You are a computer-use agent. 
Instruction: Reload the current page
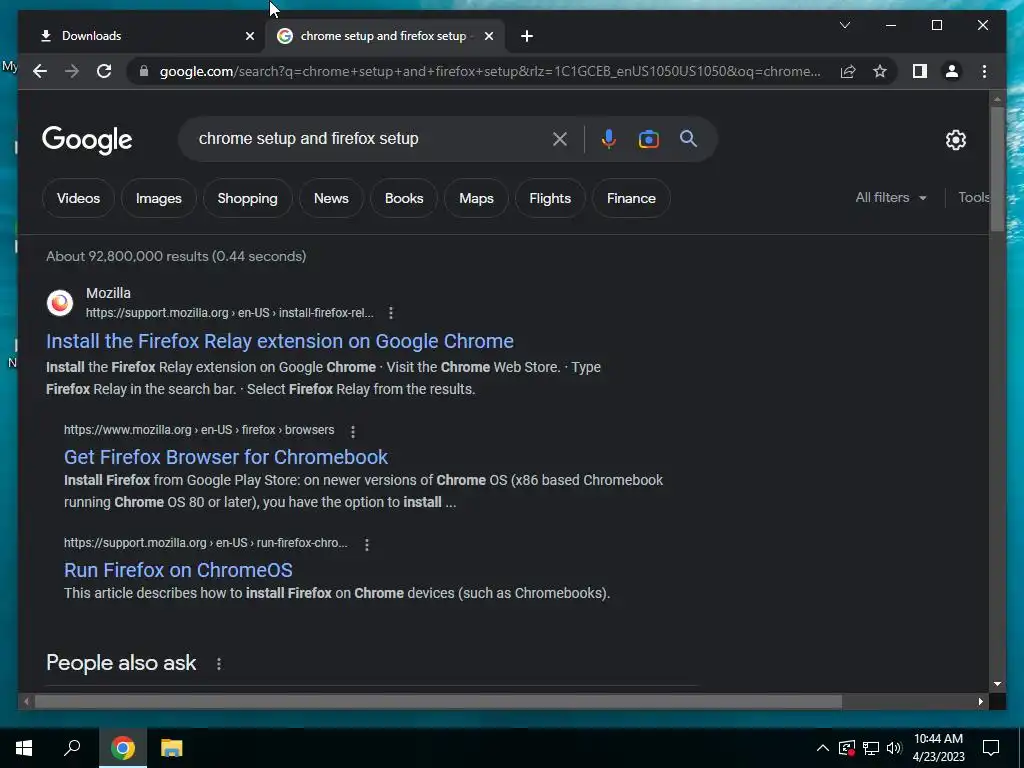click(104, 71)
